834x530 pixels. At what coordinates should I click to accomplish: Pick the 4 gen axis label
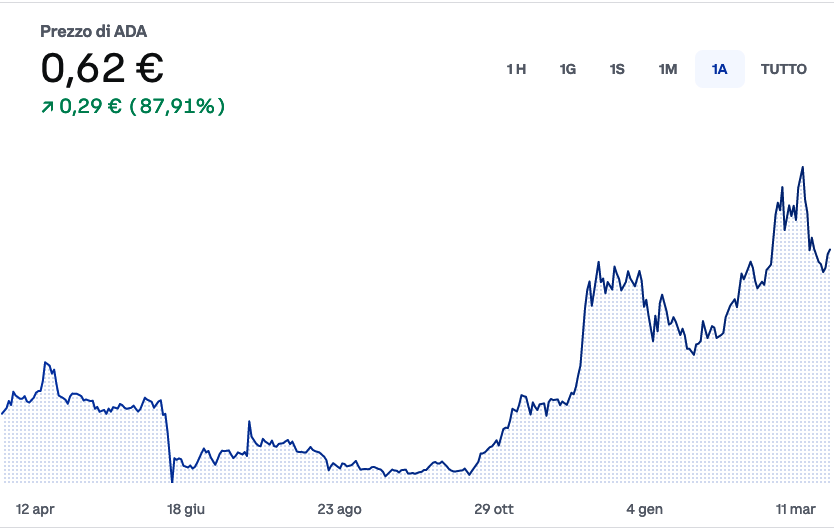644,509
